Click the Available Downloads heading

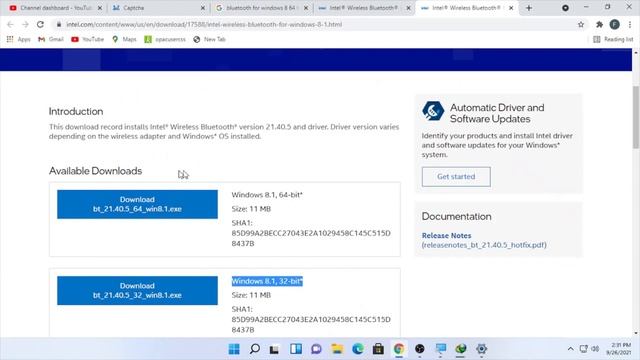pos(95,171)
